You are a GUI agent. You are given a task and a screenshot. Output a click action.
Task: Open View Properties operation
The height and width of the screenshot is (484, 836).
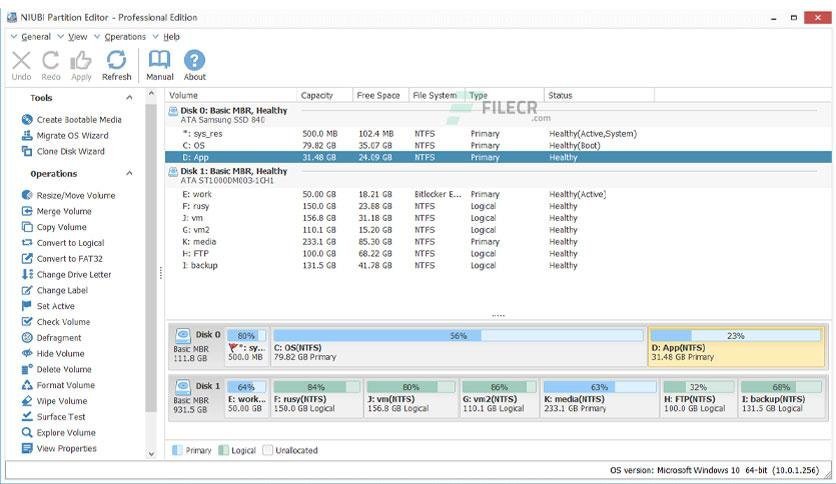[x=59, y=448]
